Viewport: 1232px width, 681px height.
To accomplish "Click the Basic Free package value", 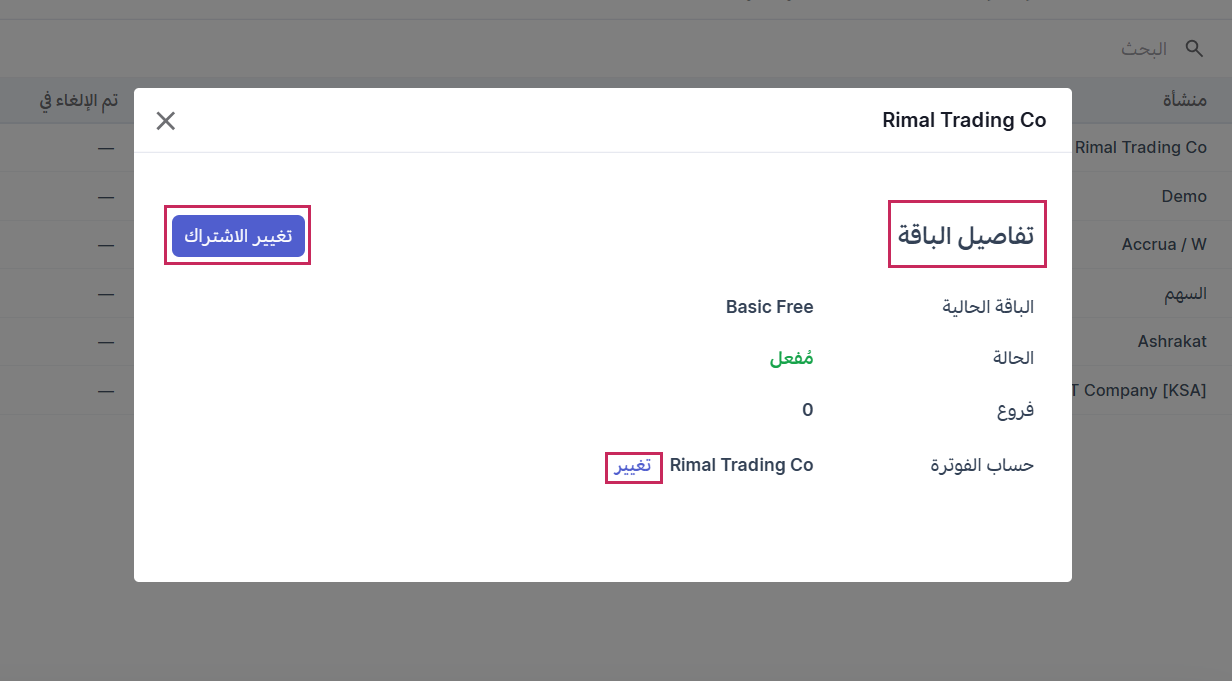I will coord(769,307).
